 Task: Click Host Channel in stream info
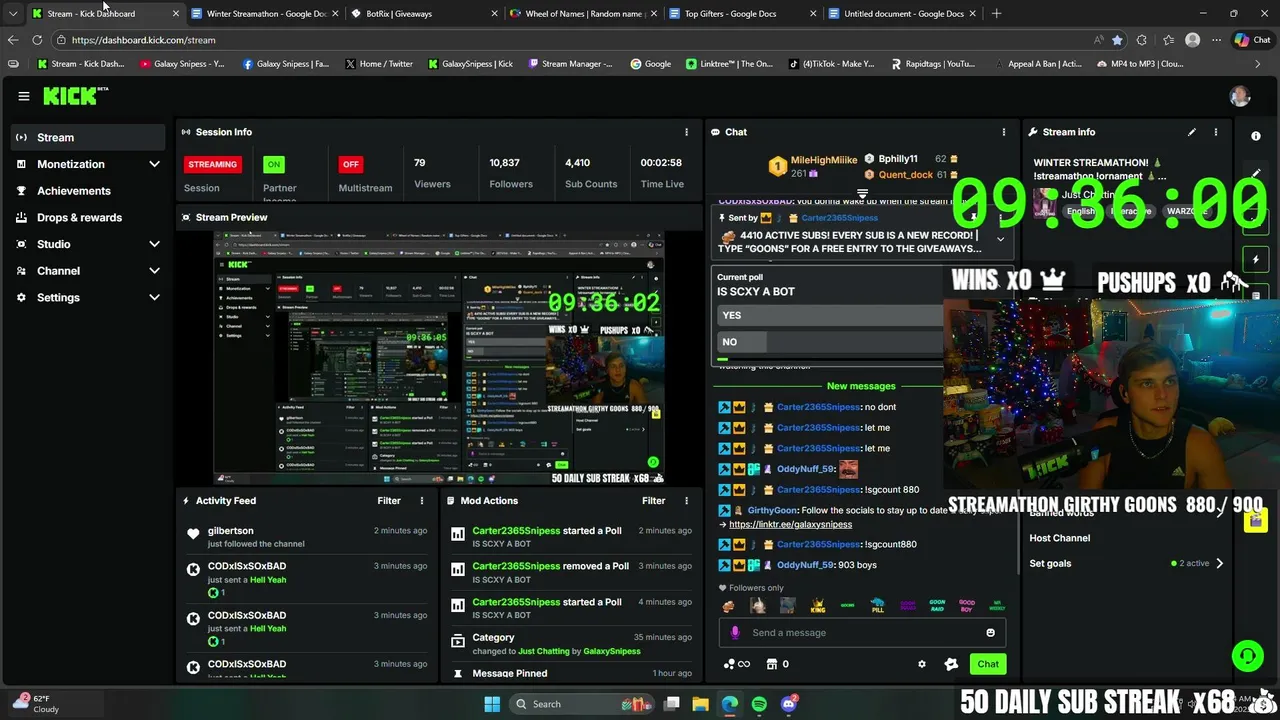[x=1060, y=538]
